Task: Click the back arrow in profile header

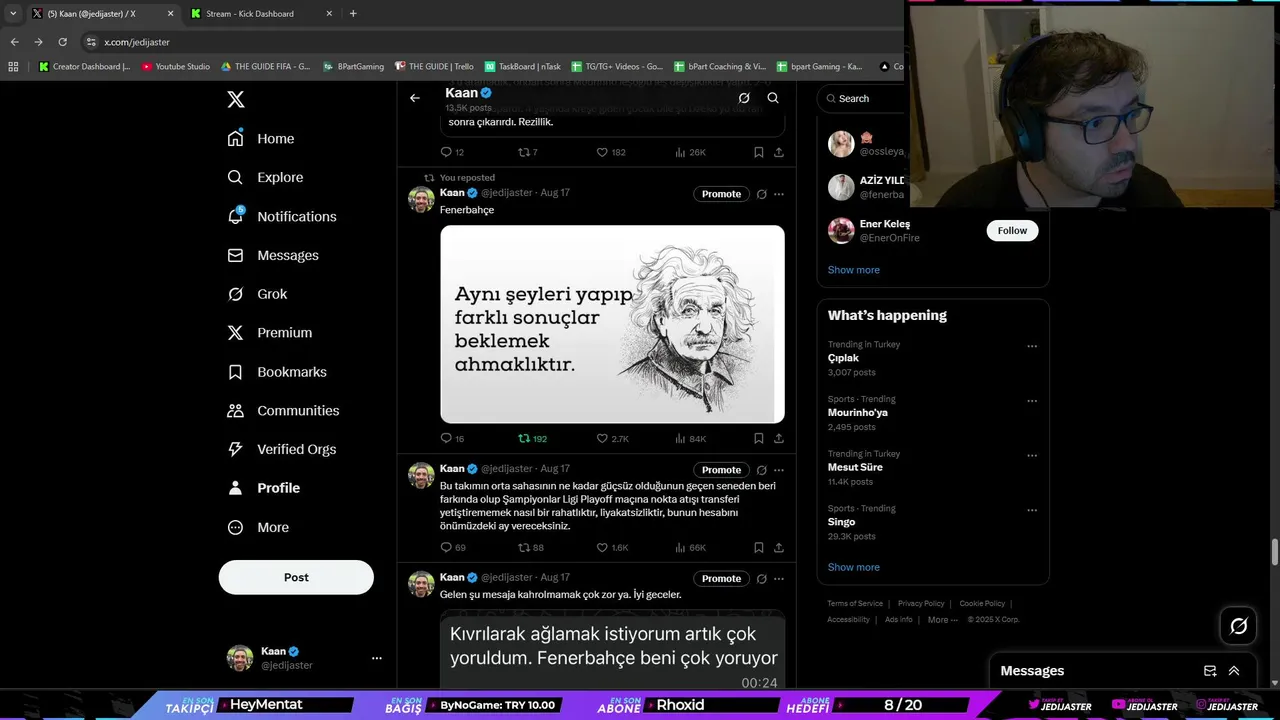Action: coord(415,98)
